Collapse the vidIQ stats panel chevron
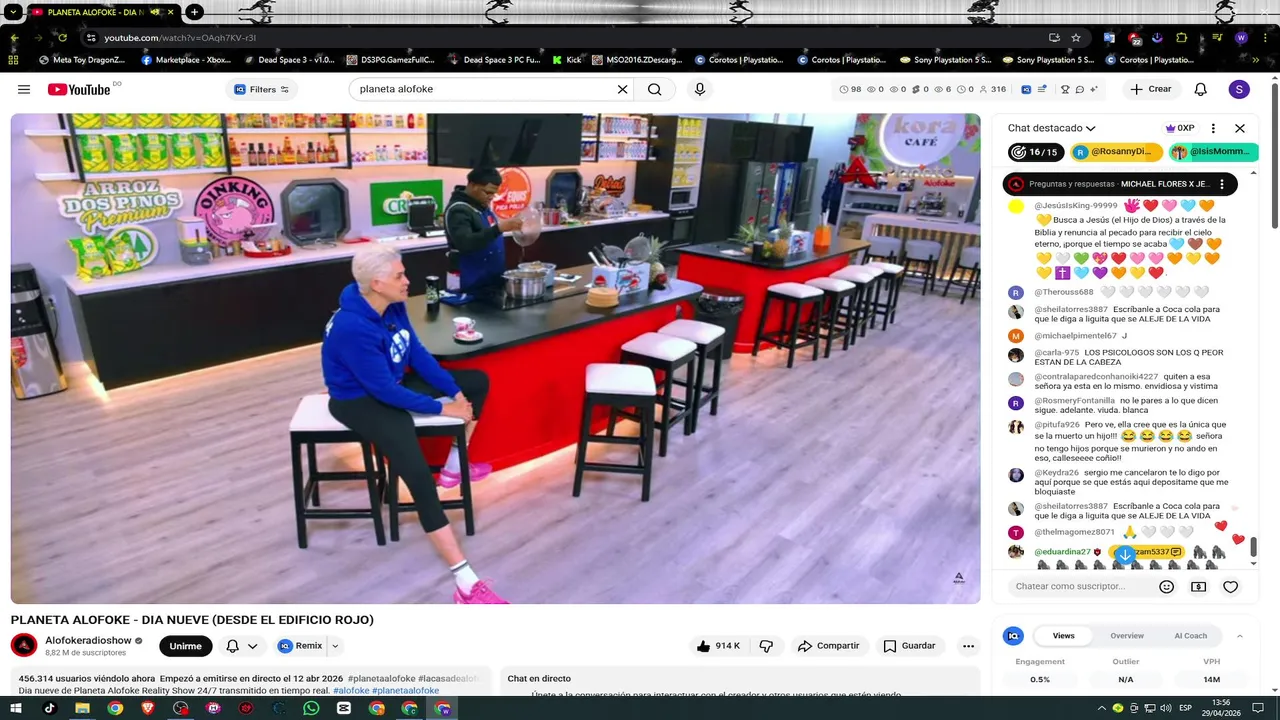Image resolution: width=1280 pixels, height=720 pixels. [1240, 636]
